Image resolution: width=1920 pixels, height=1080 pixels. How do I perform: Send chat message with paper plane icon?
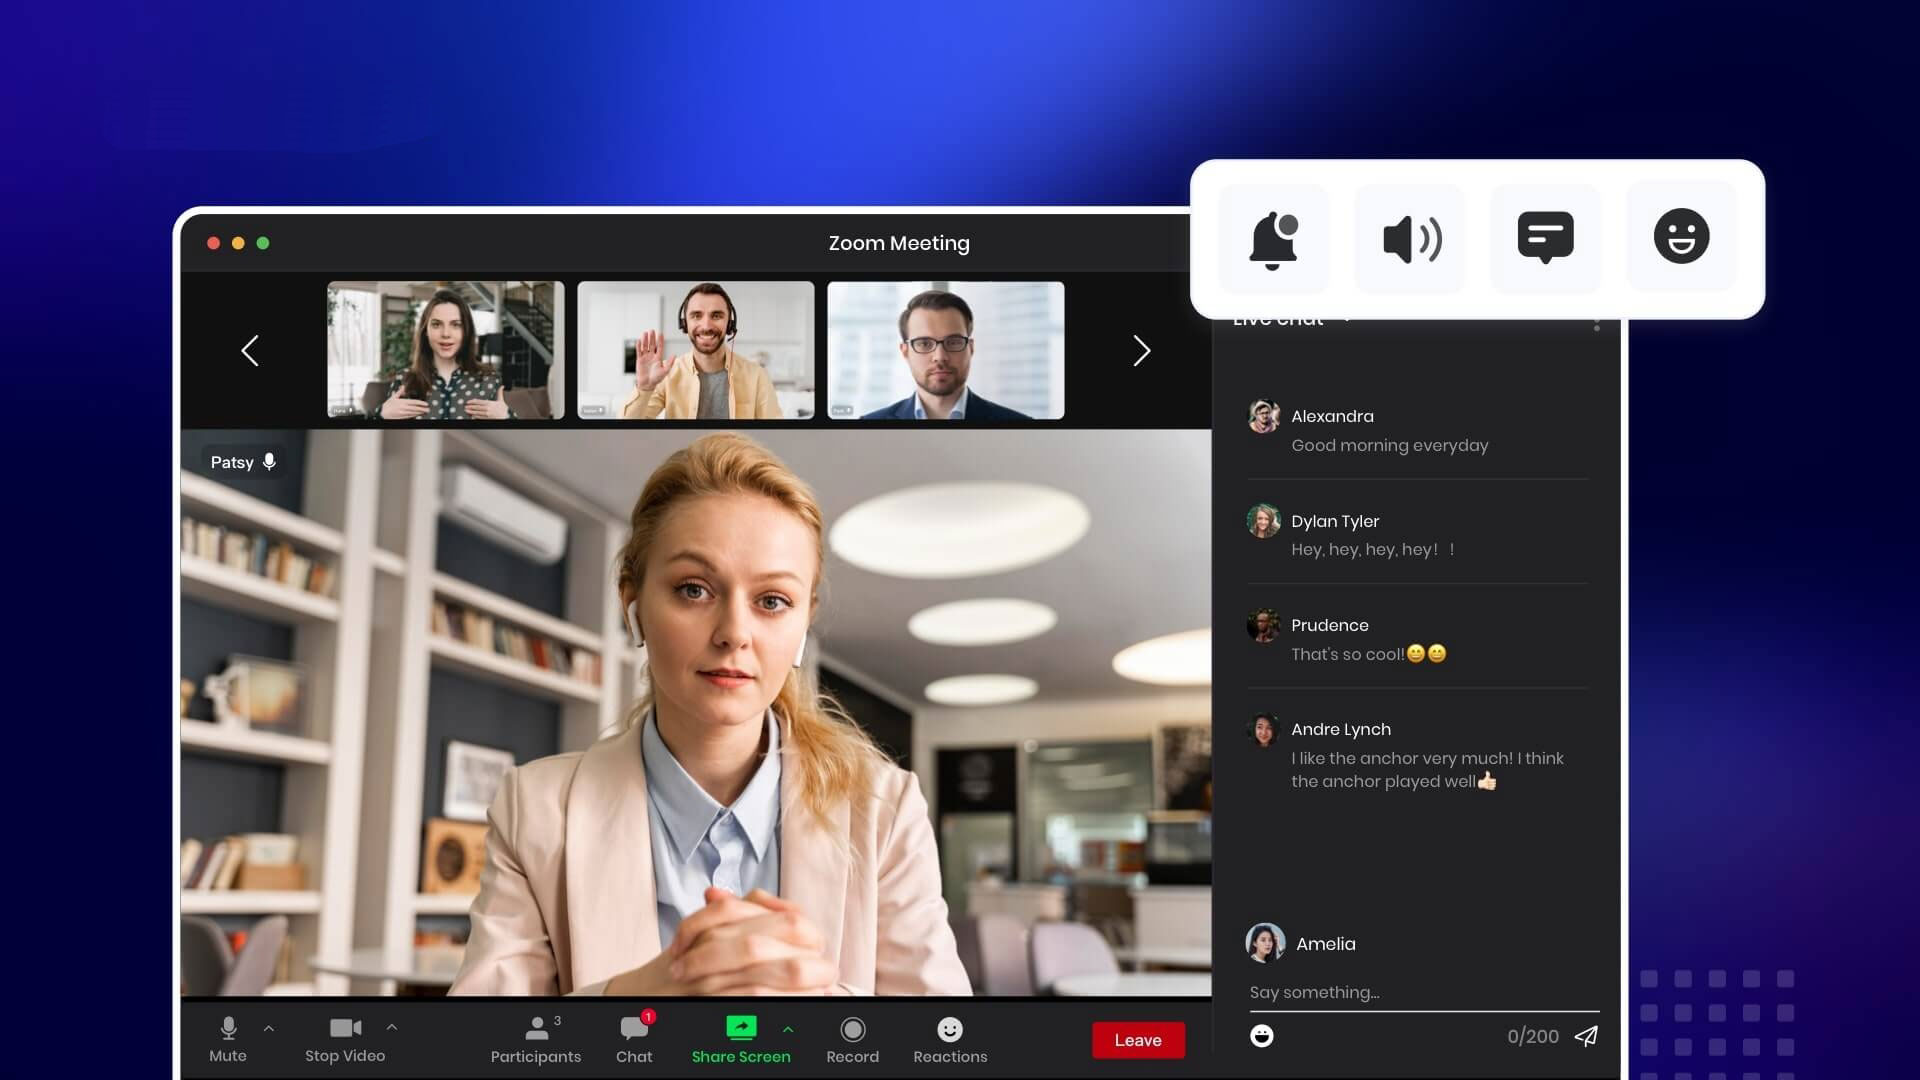1586,1036
